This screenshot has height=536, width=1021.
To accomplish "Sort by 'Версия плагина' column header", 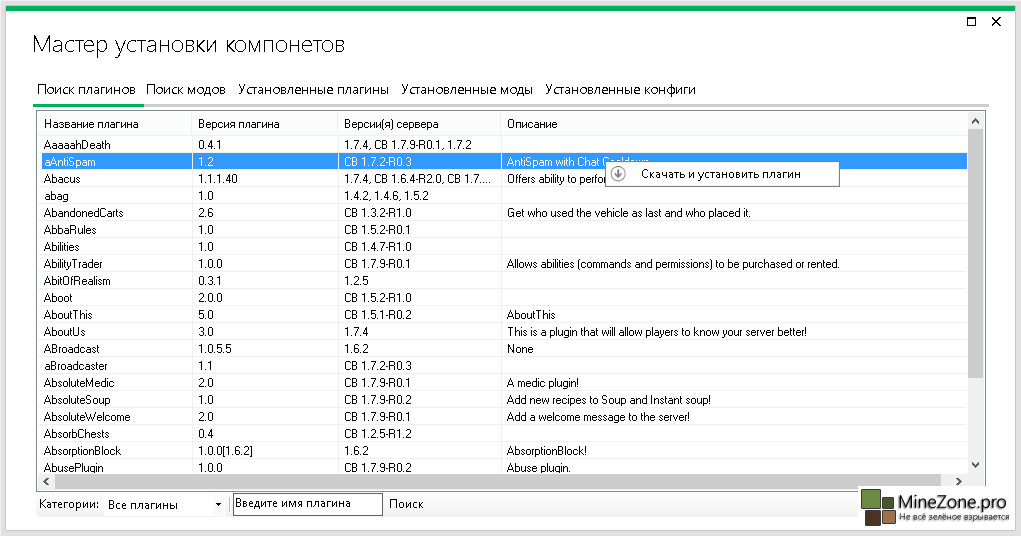I will pos(239,124).
